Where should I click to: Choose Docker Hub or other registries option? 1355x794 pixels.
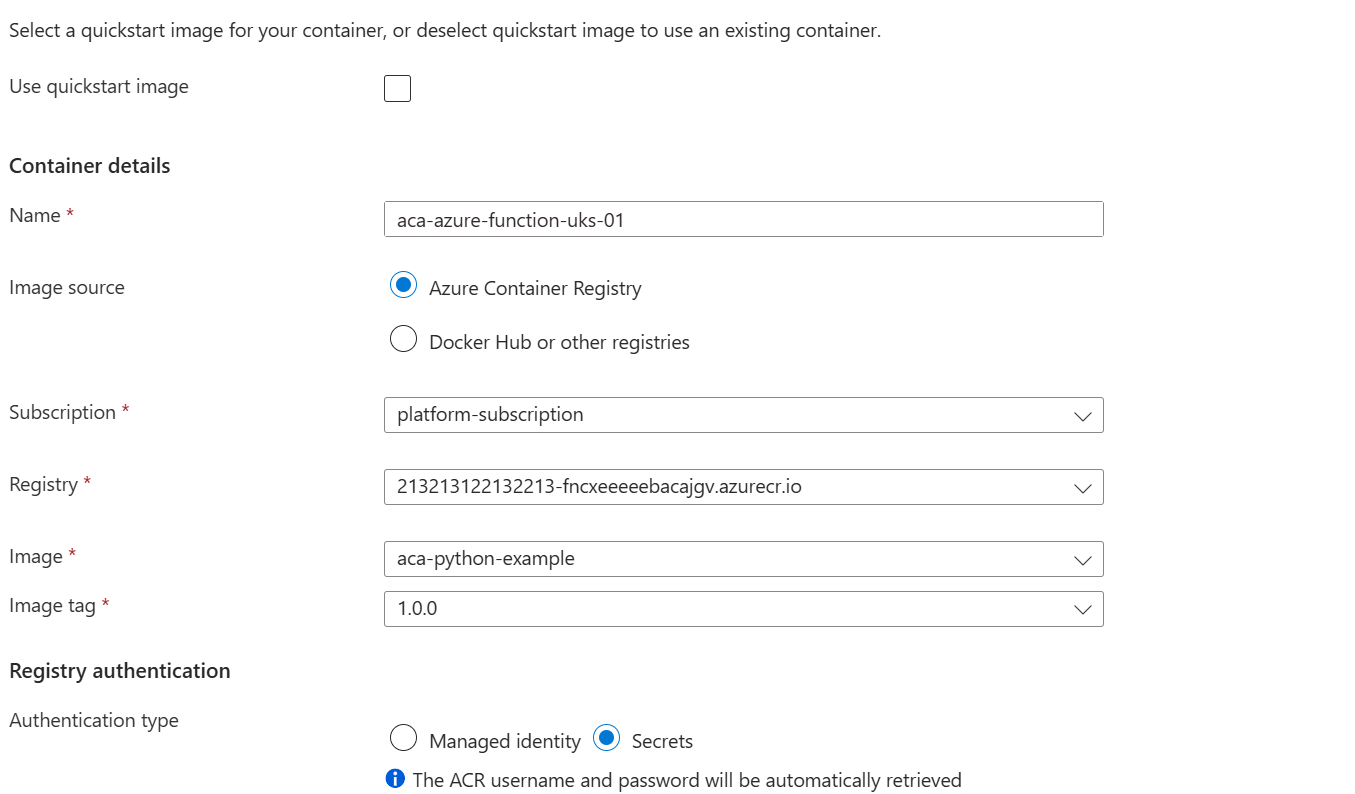(403, 340)
